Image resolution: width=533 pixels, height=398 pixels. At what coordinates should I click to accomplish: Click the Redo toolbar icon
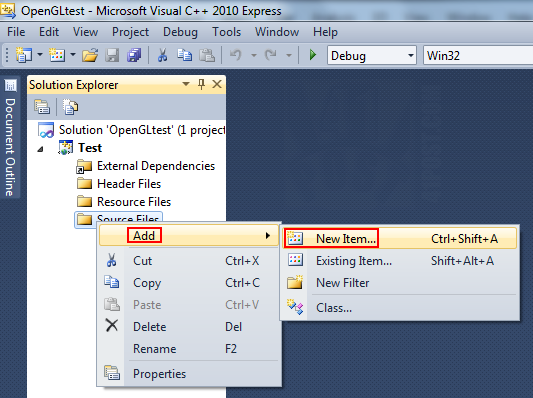coord(271,55)
